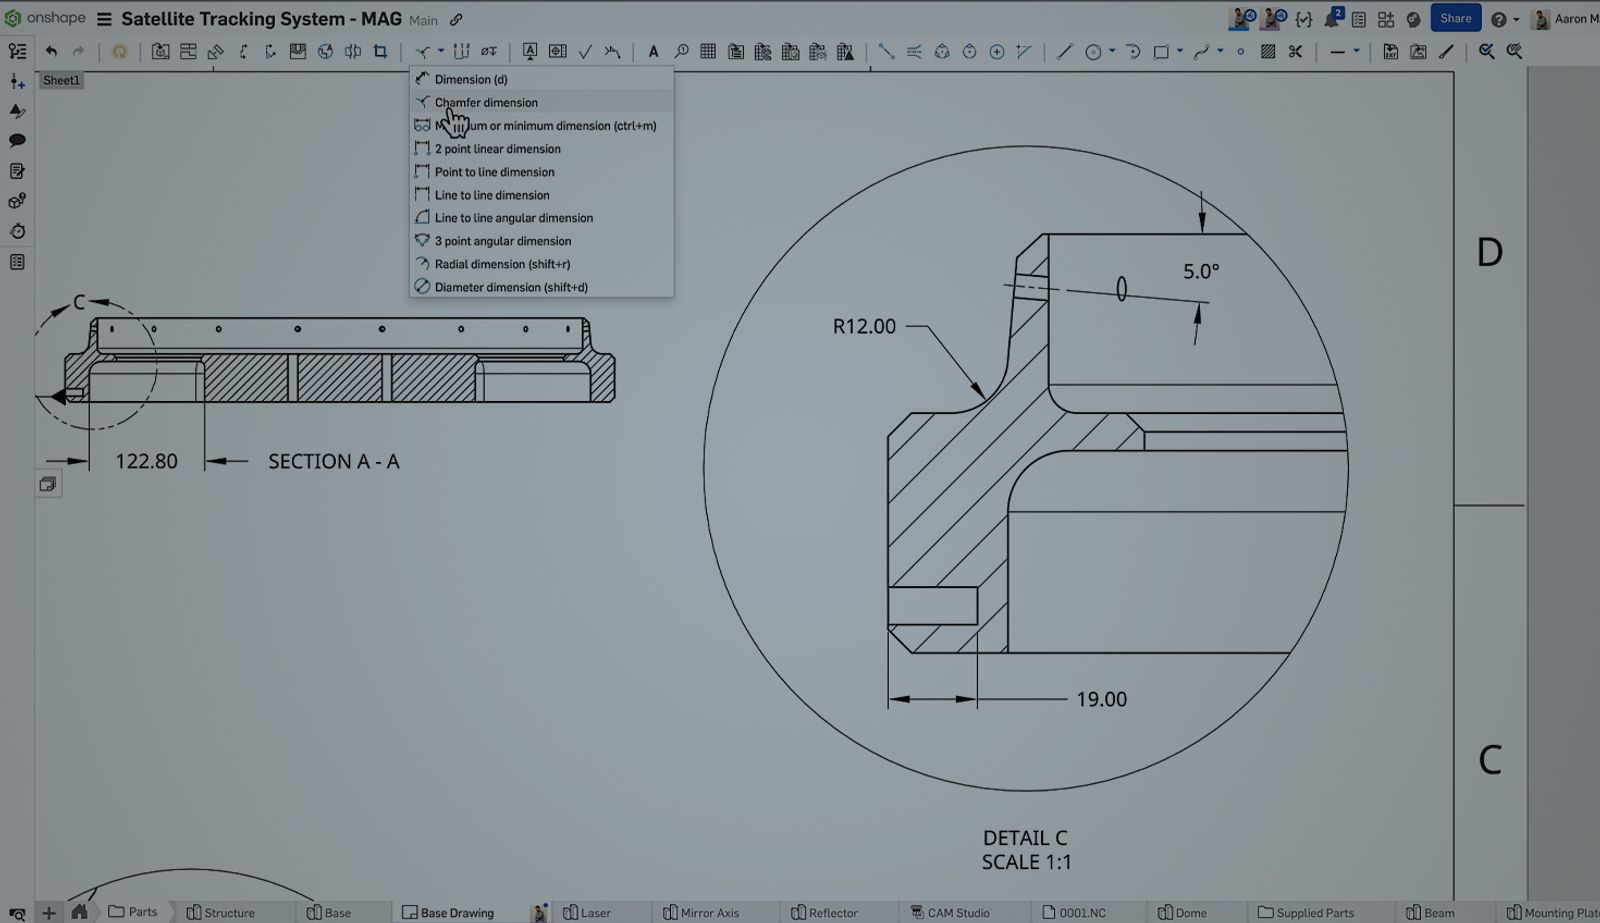Redo the last undone action
The height and width of the screenshot is (923, 1600).
78,52
